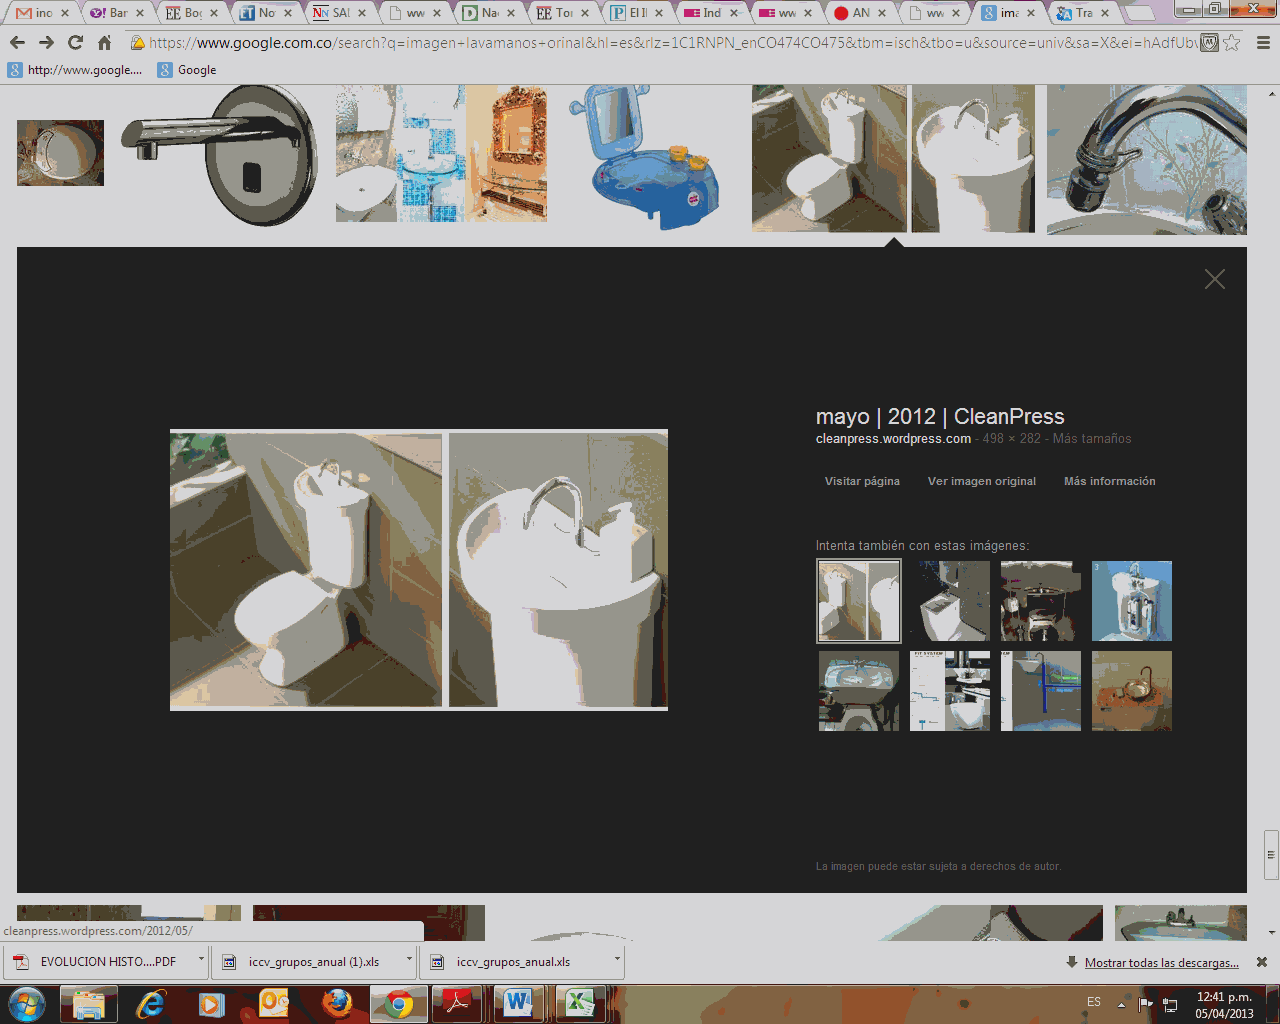Open the Chrome menu icon
Viewport: 1280px width, 1024px height.
coord(1263,42)
